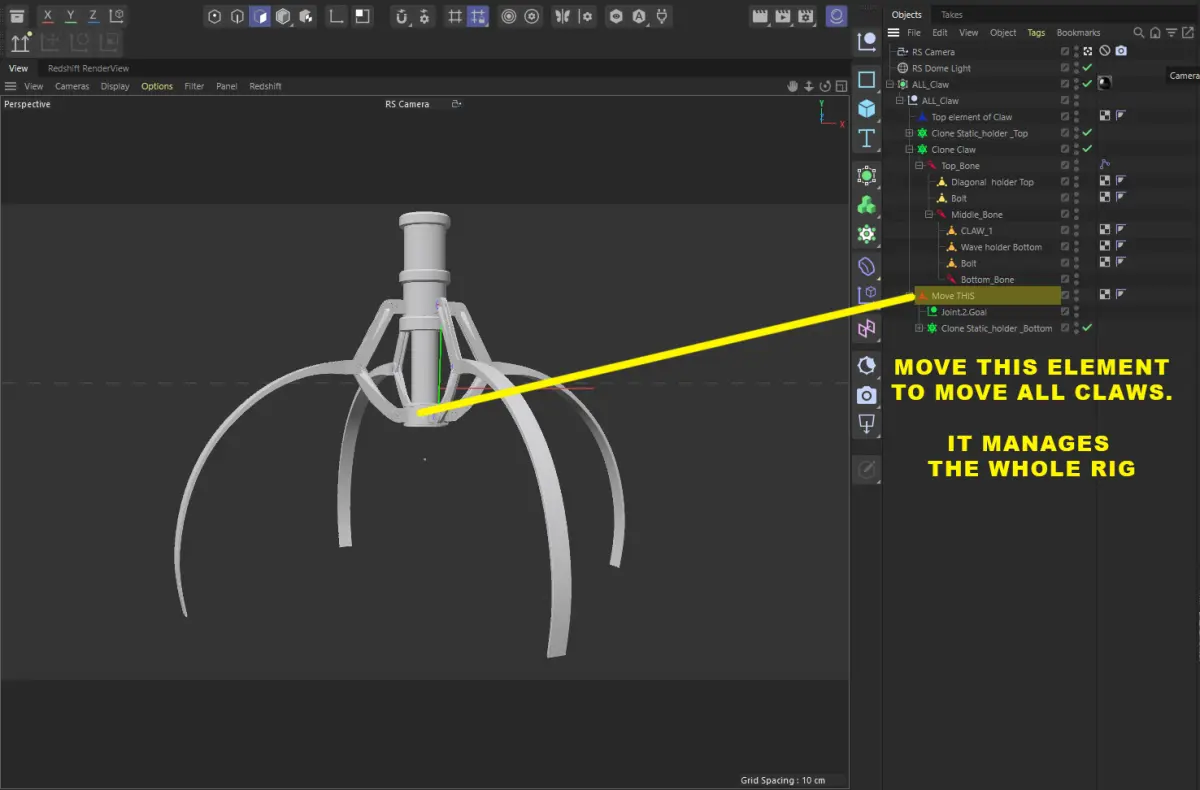Select the Text tool icon in palette
Viewport: 1200px width, 790px height.
pyautogui.click(x=866, y=138)
